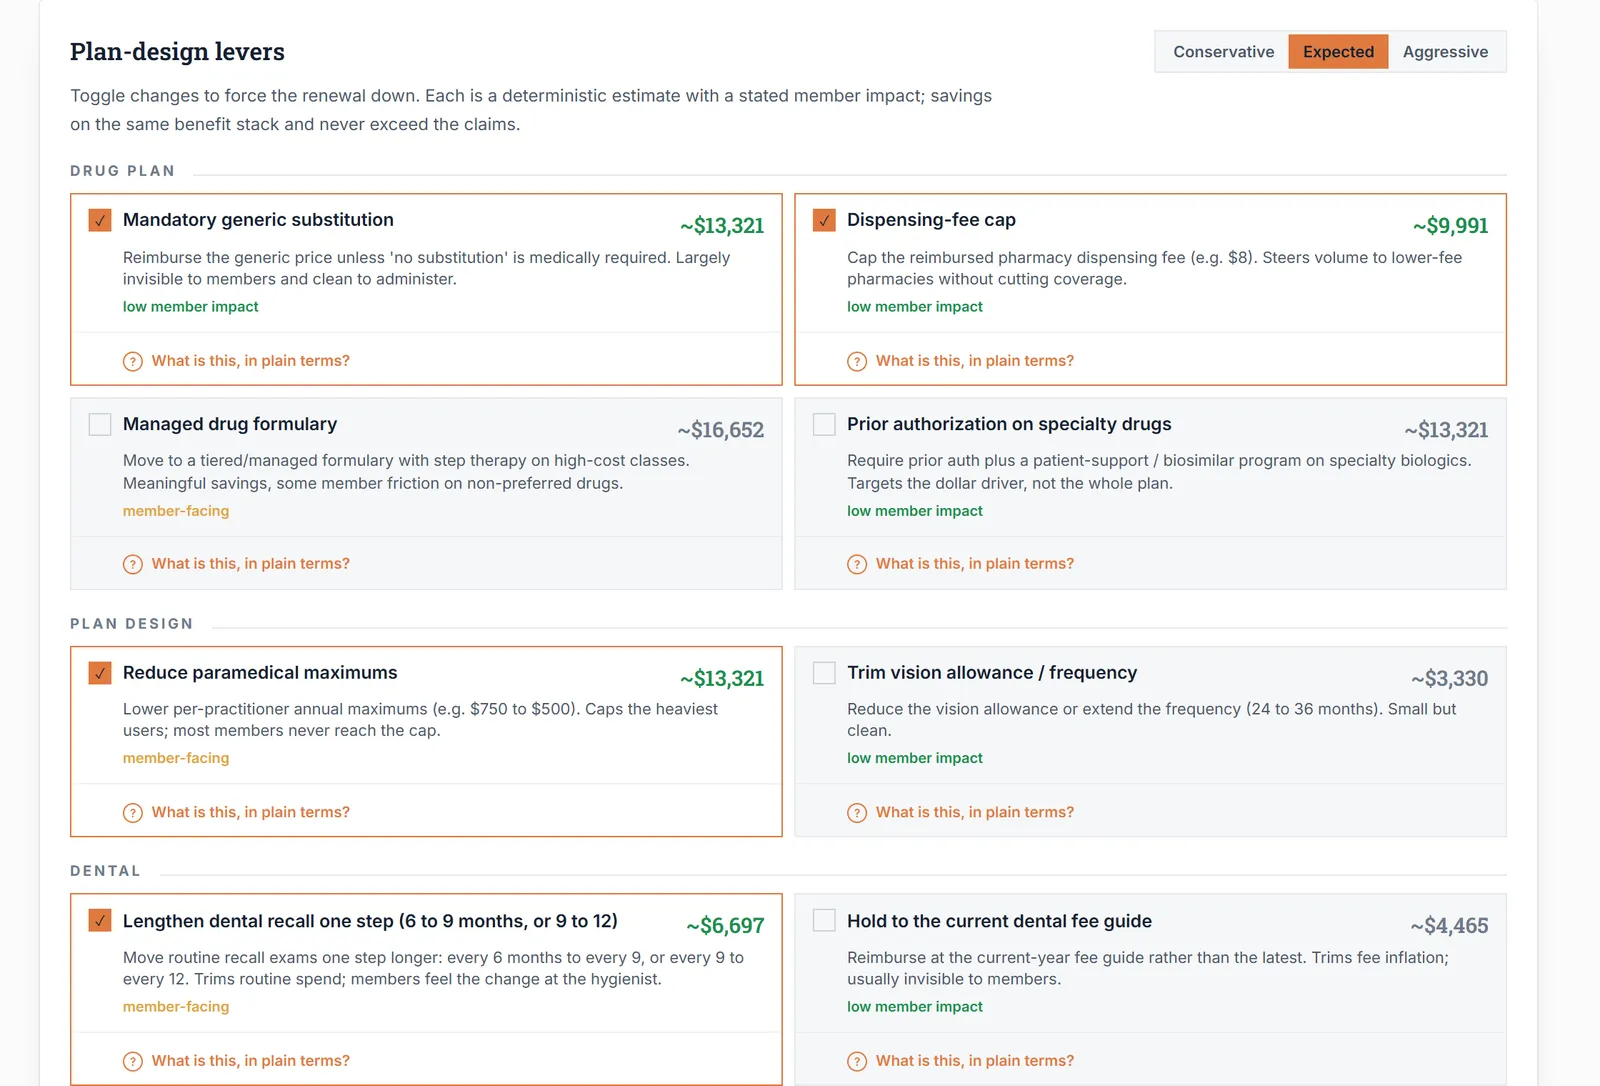Click the ~$16,652 savings value
This screenshot has height=1086, width=1600.
720,430
